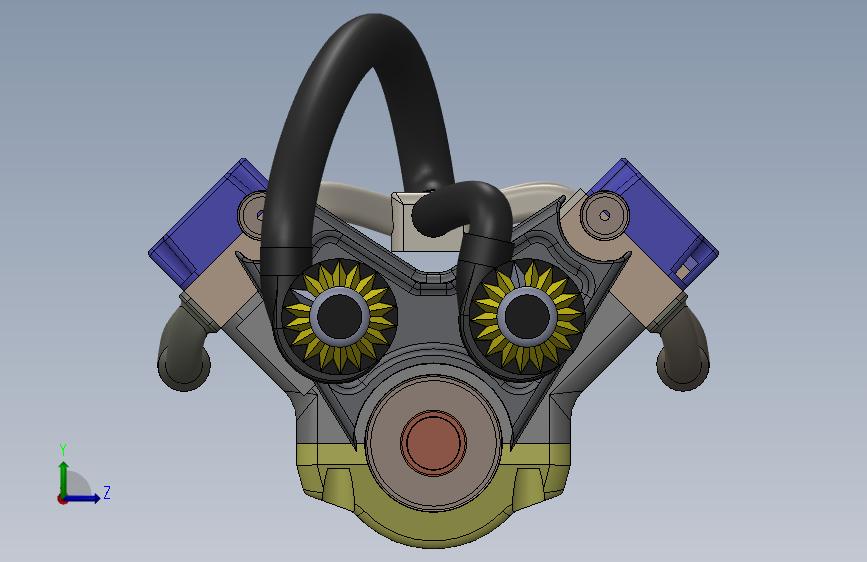Select the left turbine's dark center hub
Image resolution: width=867 pixels, height=562 pixels.
[x=340, y=315]
